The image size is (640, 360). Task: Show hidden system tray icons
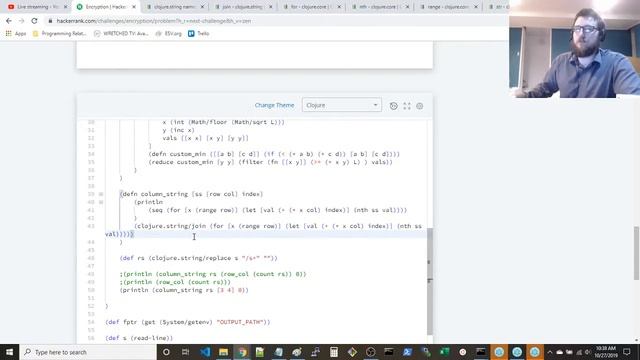(x=550, y=352)
